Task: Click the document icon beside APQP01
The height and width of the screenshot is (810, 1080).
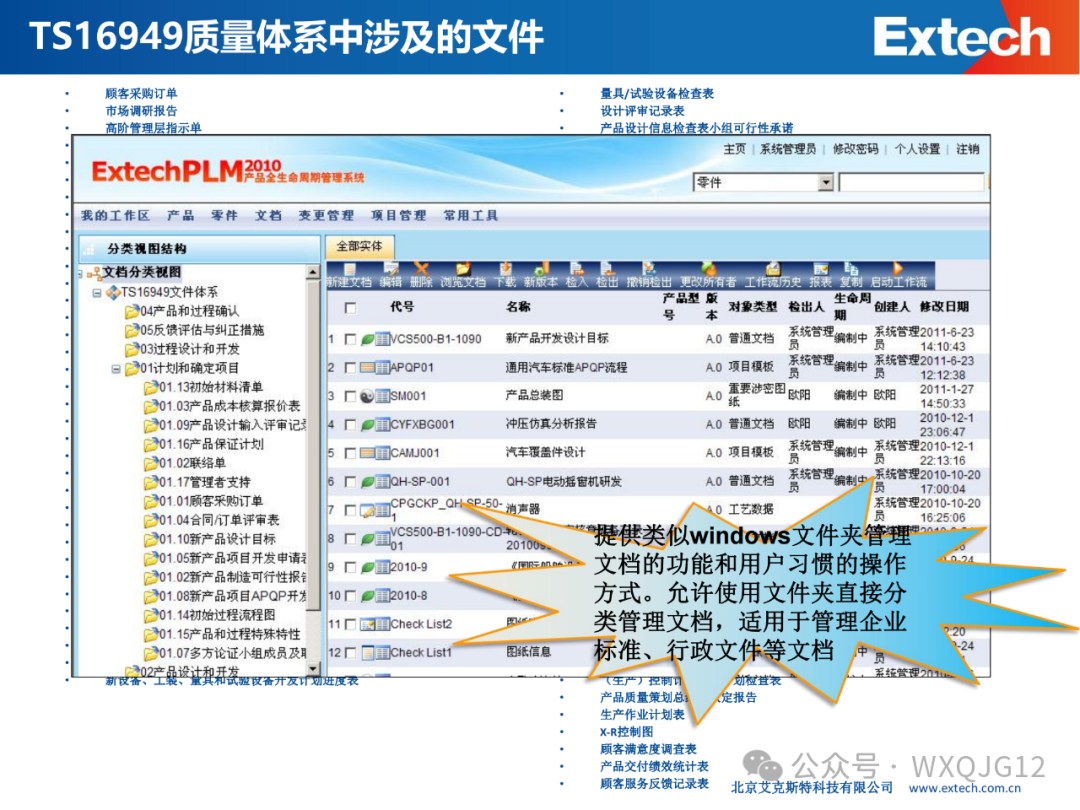Action: (x=368, y=368)
